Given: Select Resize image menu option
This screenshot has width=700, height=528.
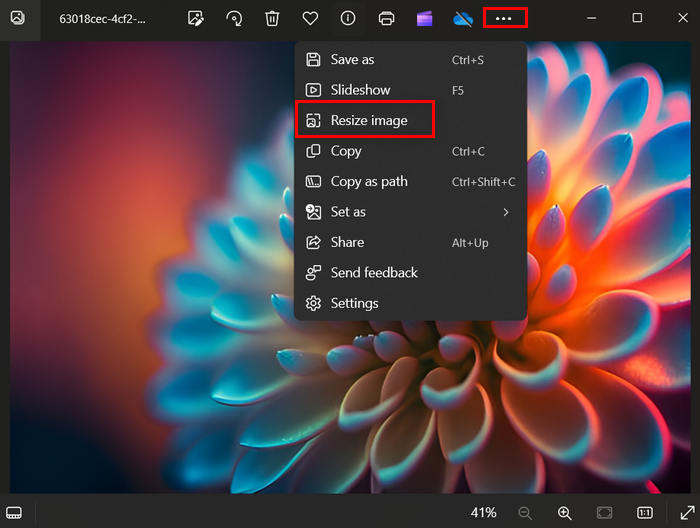Looking at the screenshot, I should [x=368, y=121].
